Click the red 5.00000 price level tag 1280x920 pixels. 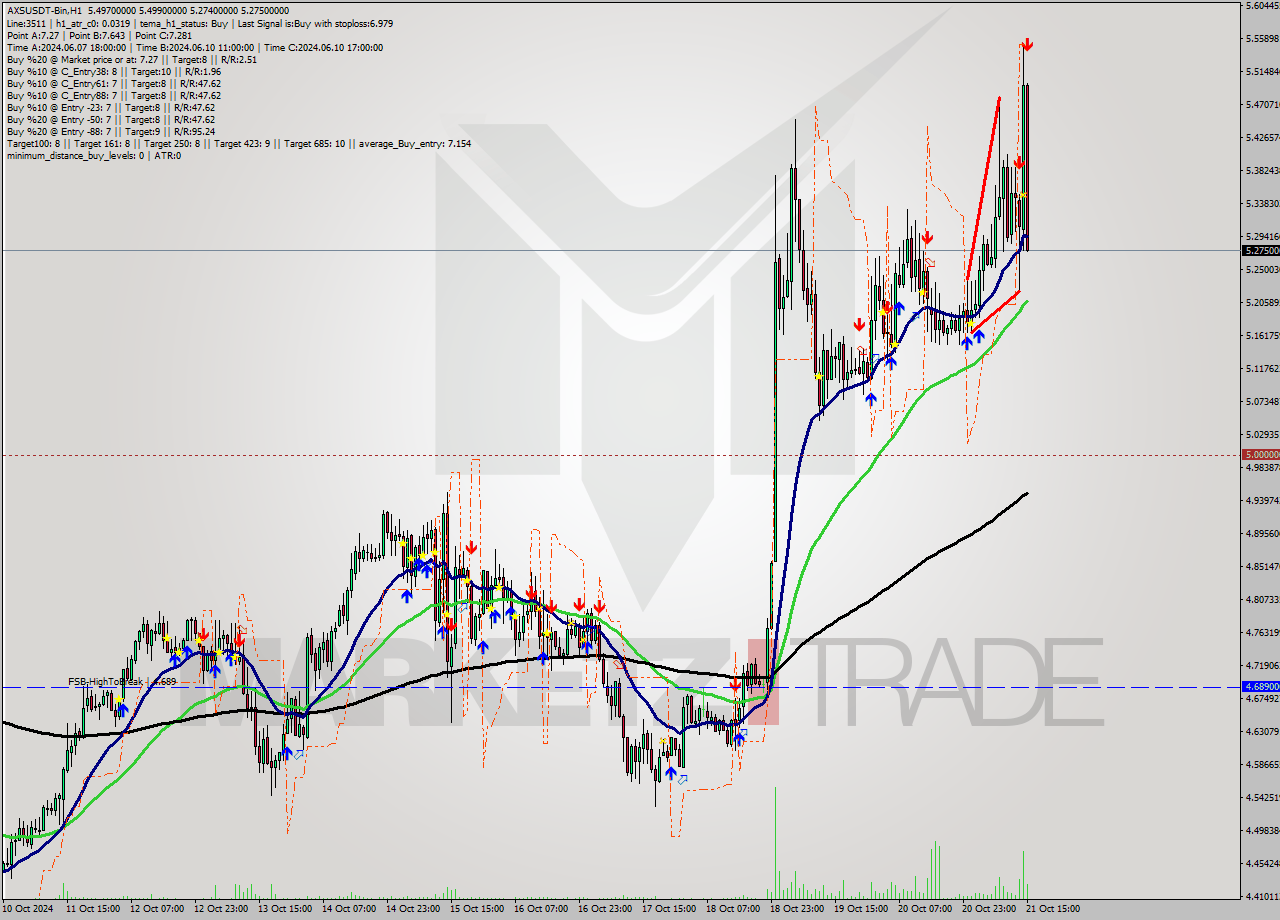1259,455
